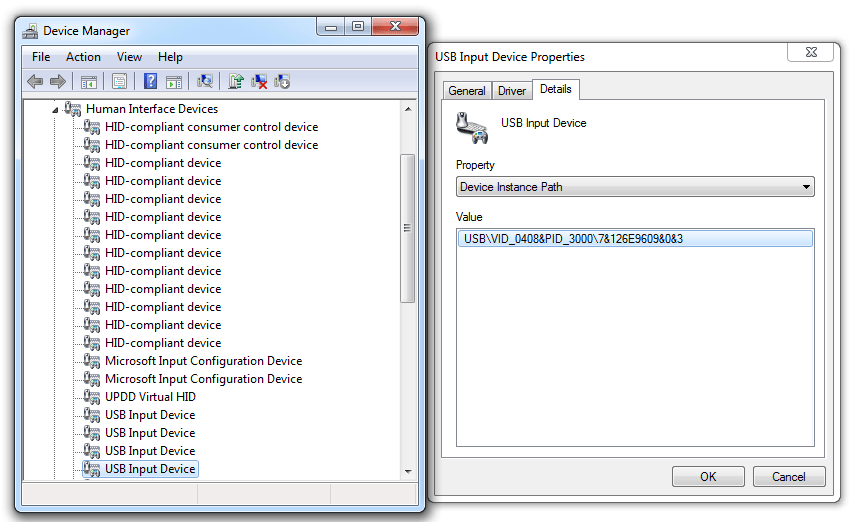Open the Property dropdown showing Device Instance Path
Viewport: 852px width, 525px height.
coord(635,187)
